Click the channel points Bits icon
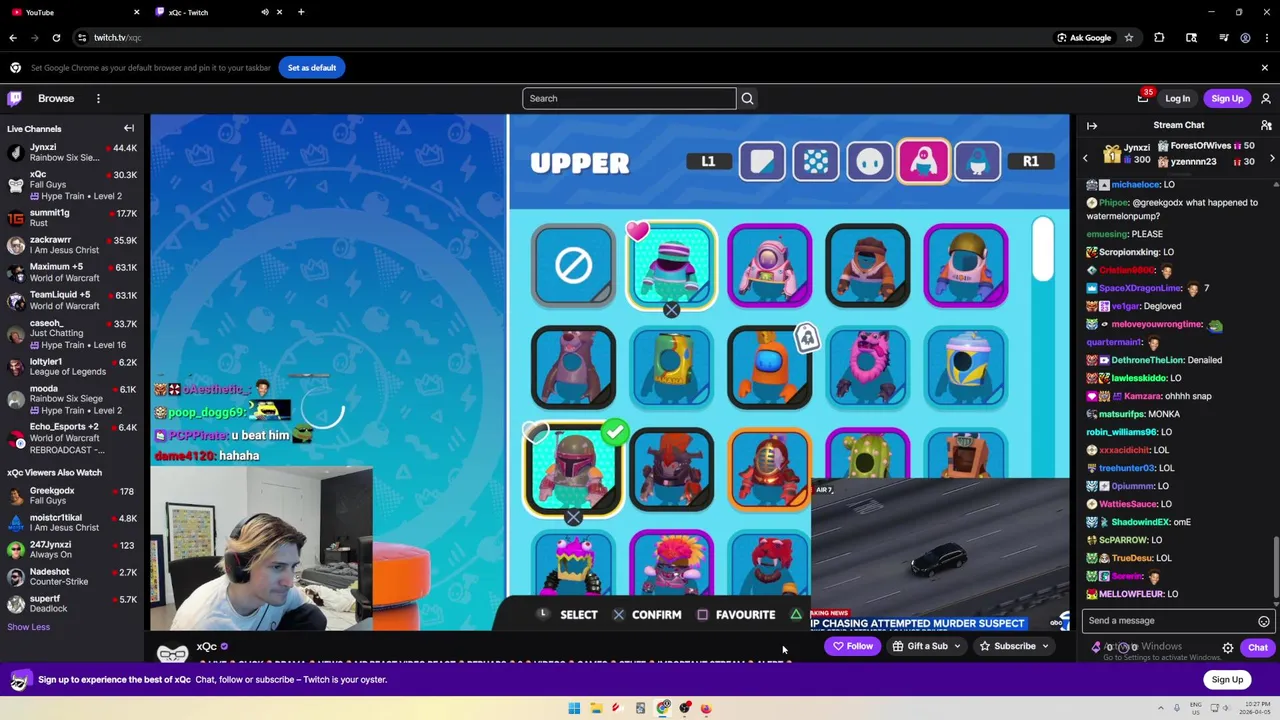Viewport: 1280px width, 720px height. (1096, 648)
